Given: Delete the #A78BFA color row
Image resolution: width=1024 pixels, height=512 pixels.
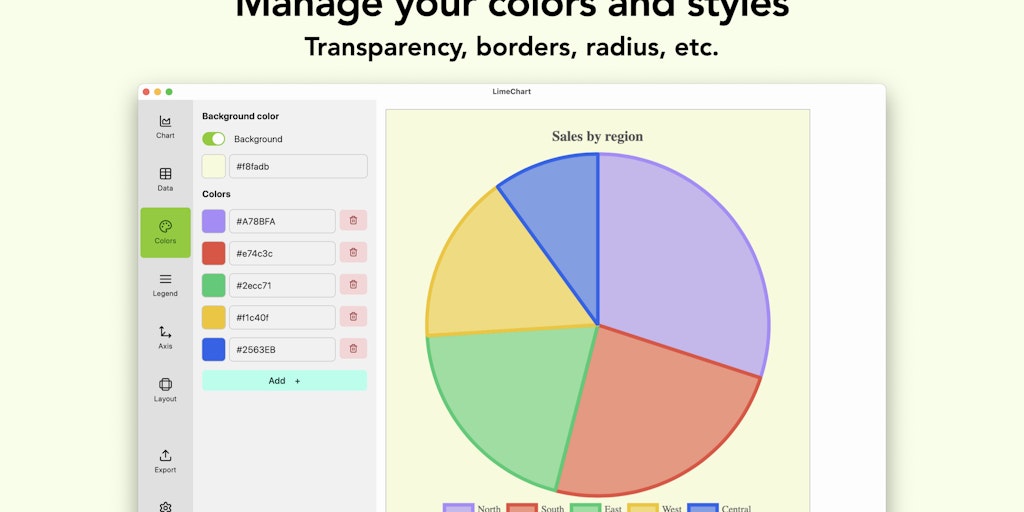Looking at the screenshot, I should (x=353, y=221).
